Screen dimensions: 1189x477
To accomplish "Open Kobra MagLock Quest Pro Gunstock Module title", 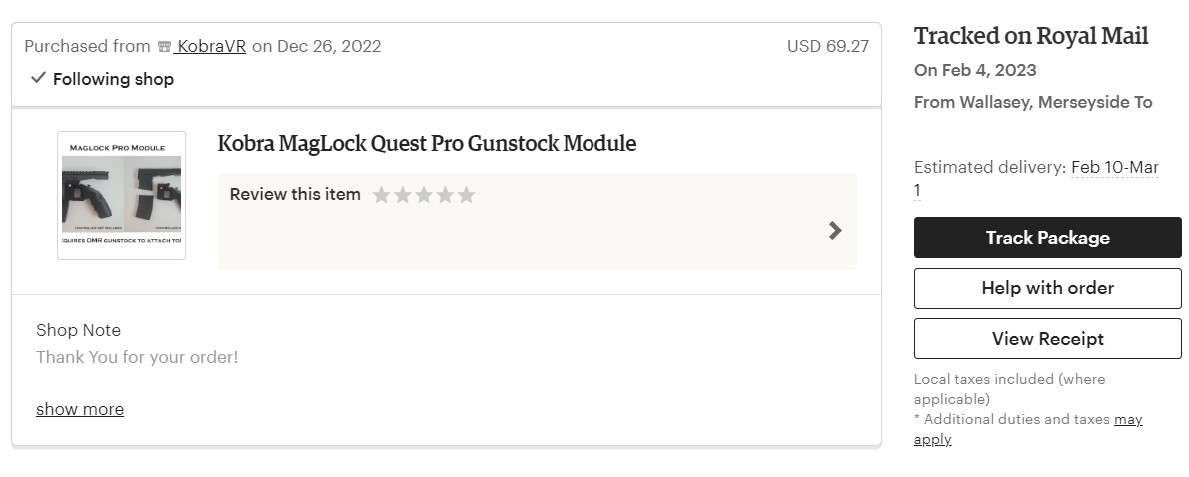I will pos(426,143).
